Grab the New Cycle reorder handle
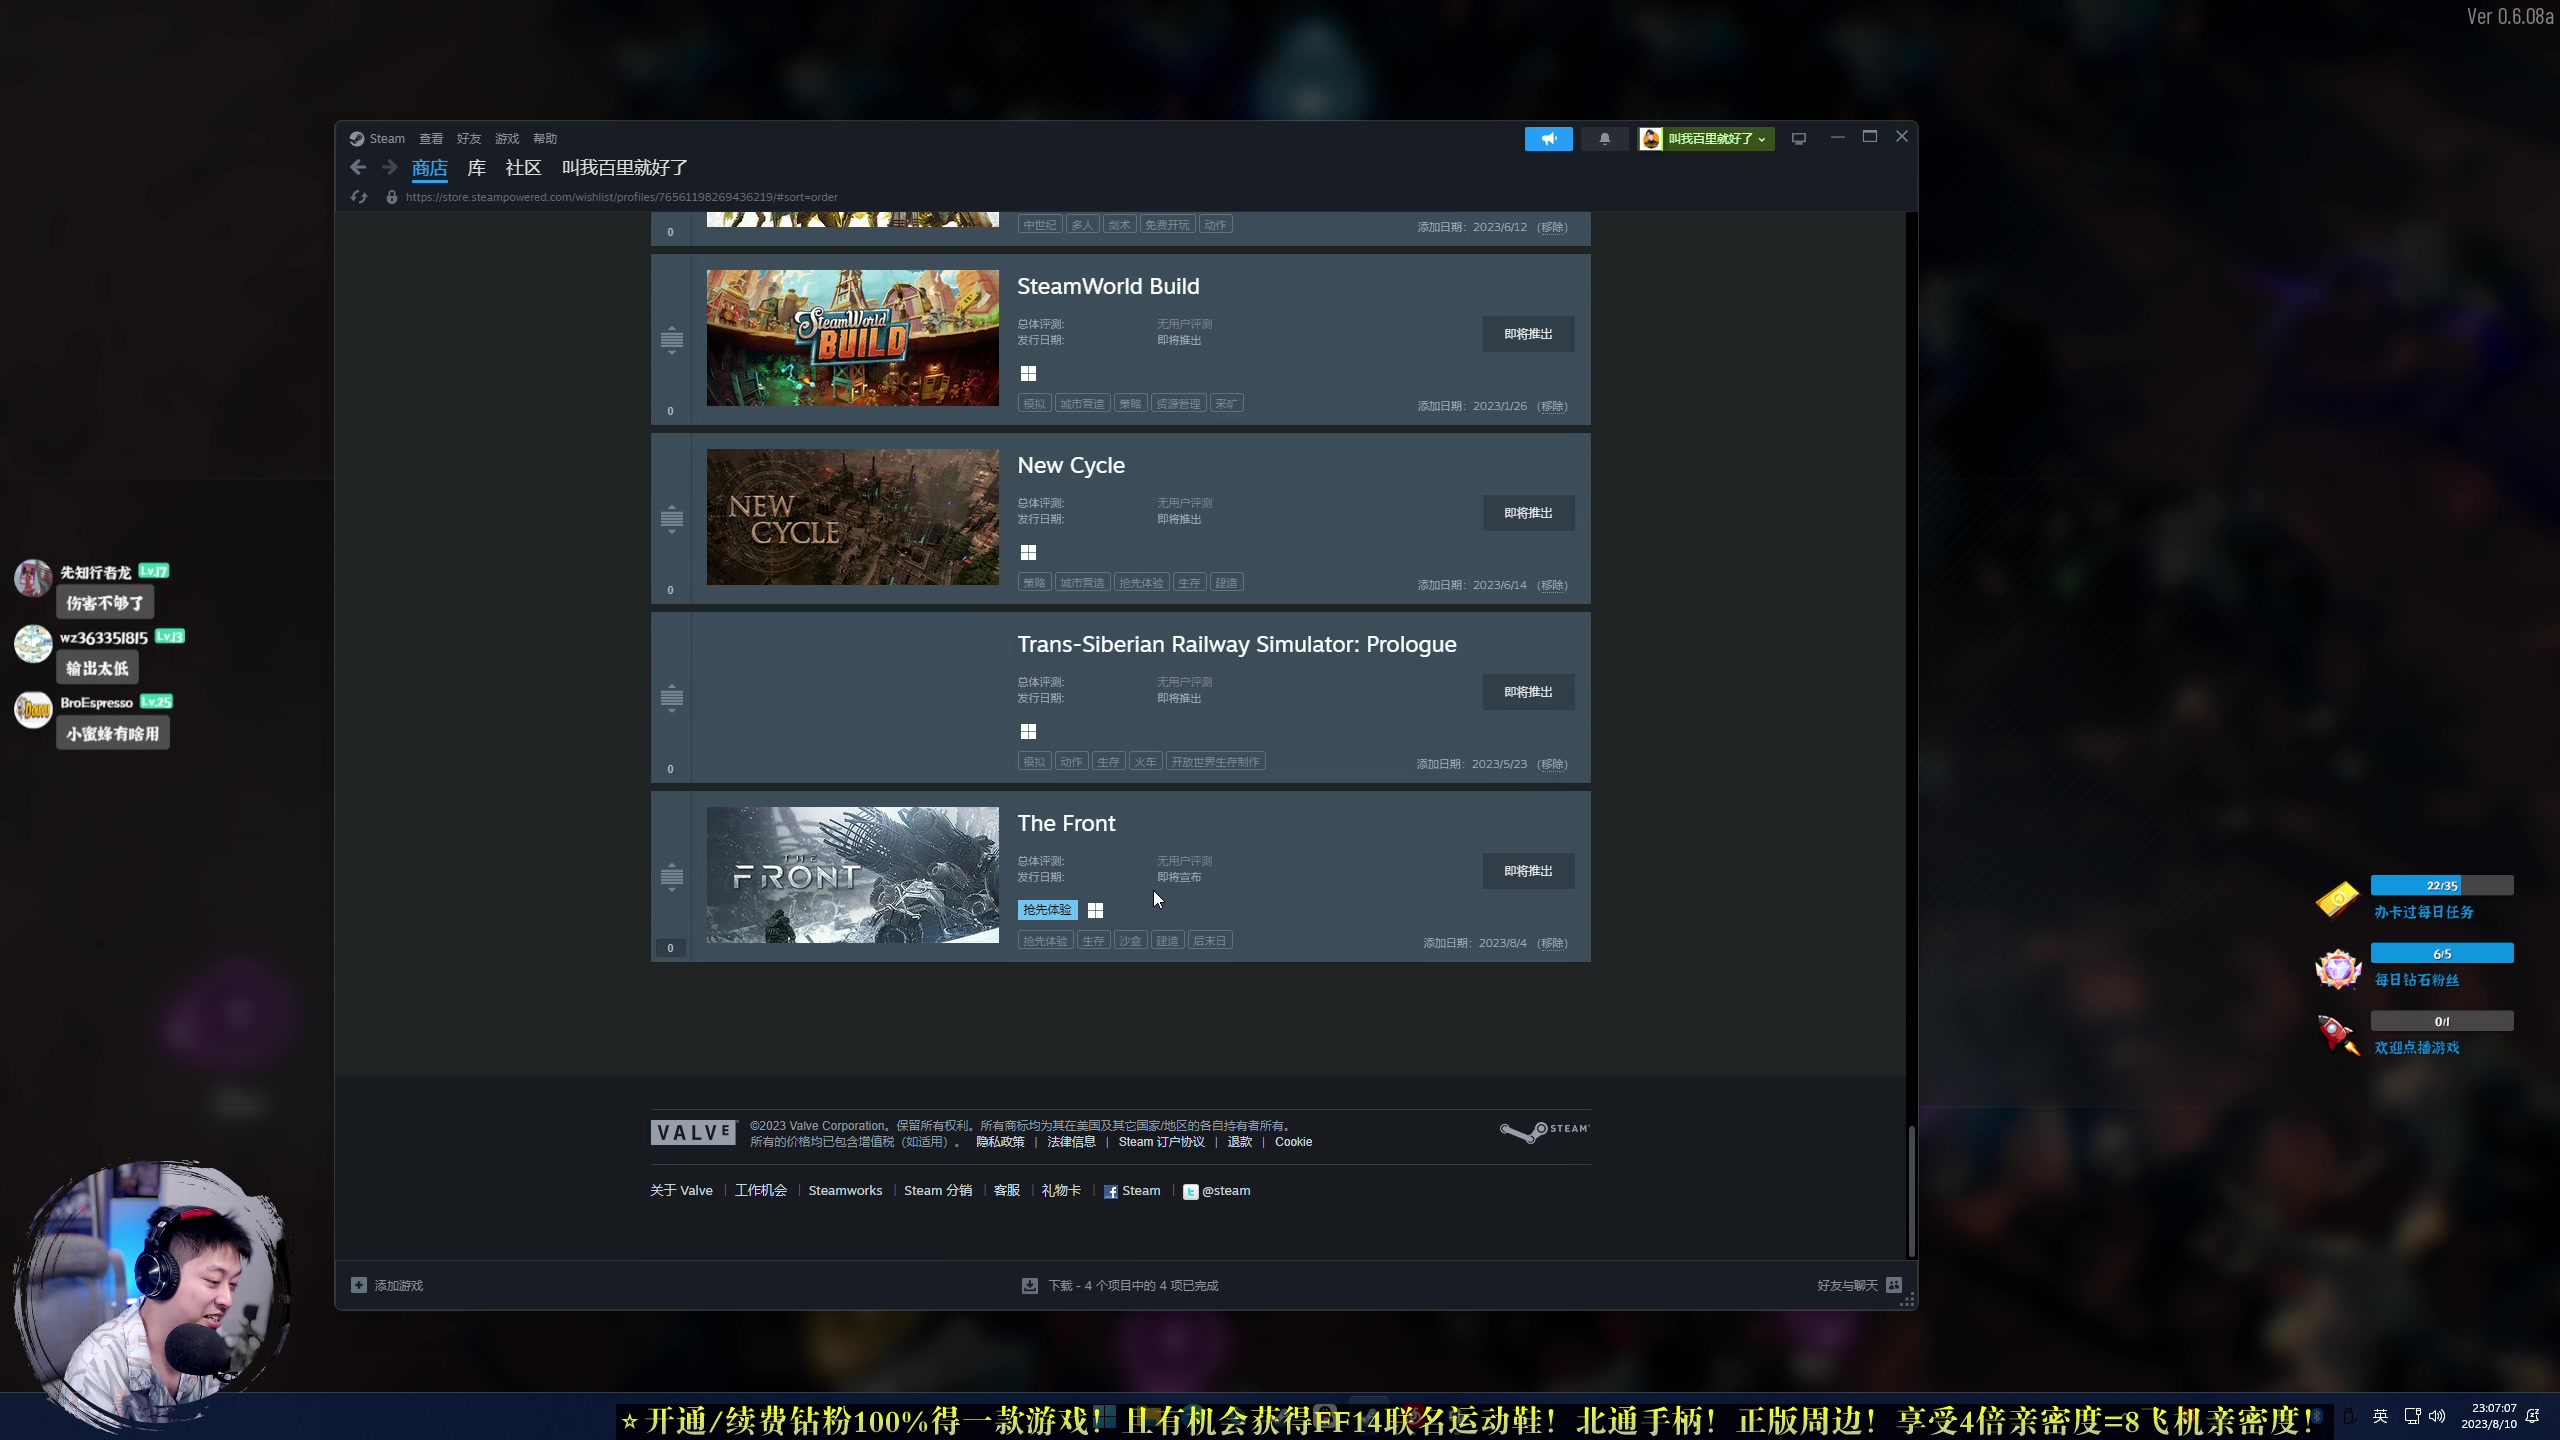The width and height of the screenshot is (2560, 1440). [x=672, y=519]
